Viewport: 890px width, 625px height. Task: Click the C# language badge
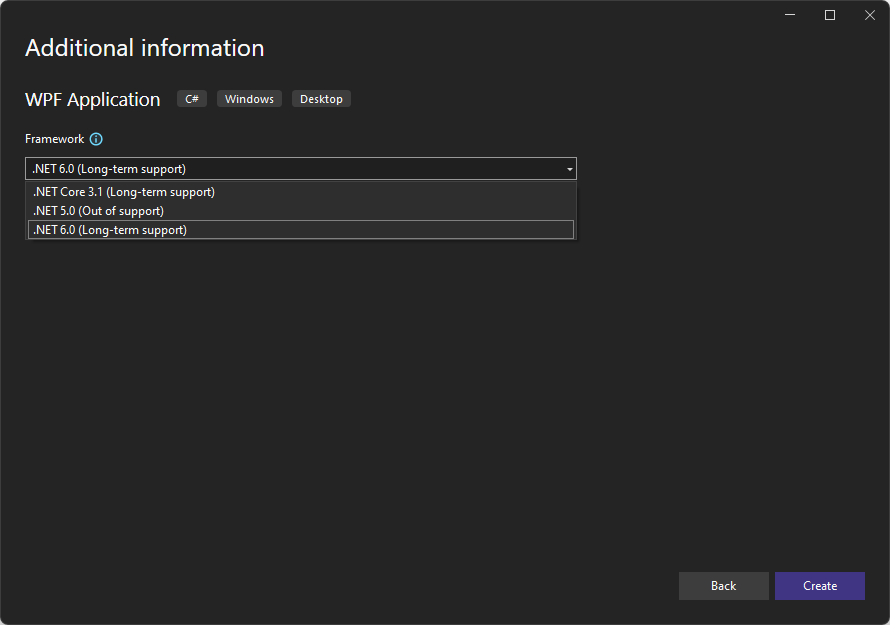coord(191,98)
